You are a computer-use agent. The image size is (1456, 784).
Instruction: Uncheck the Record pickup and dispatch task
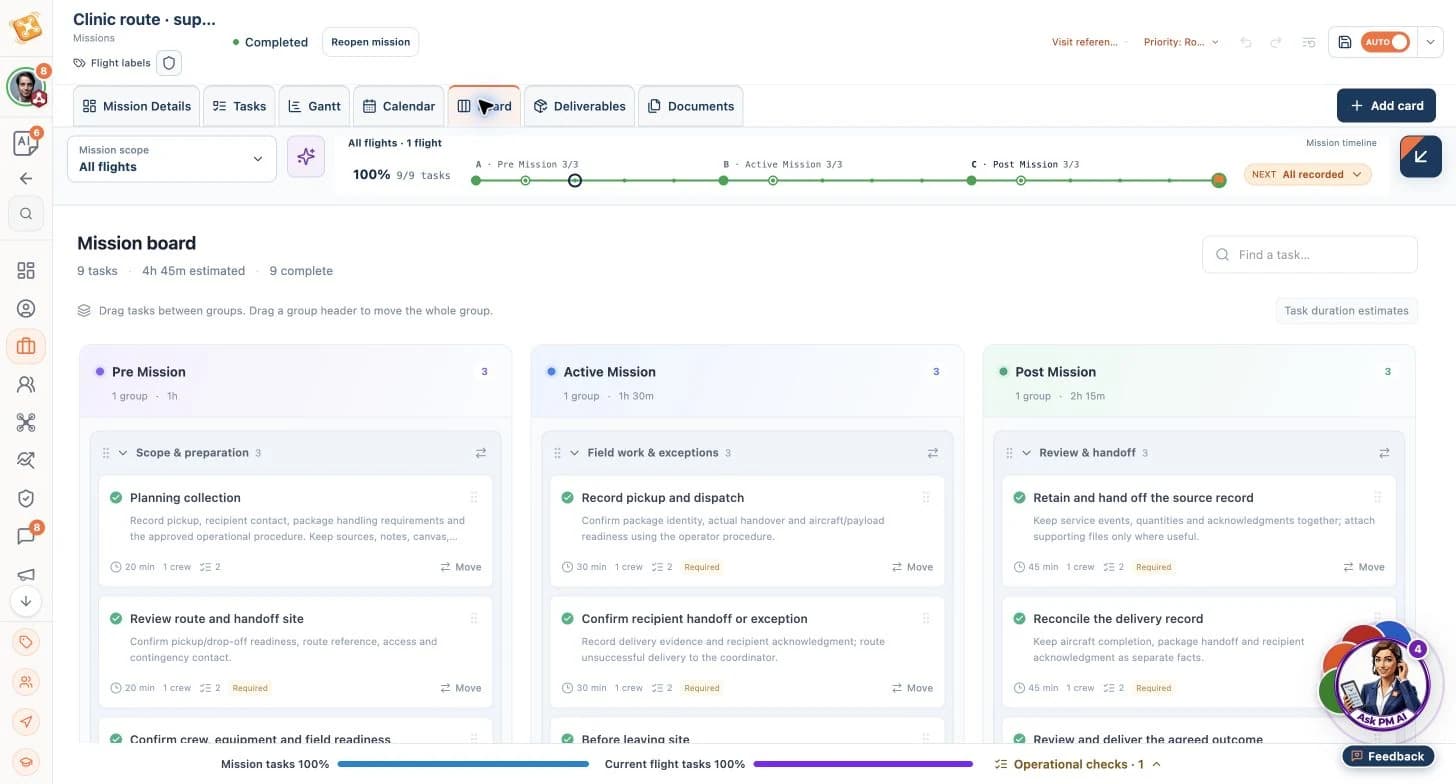568,498
